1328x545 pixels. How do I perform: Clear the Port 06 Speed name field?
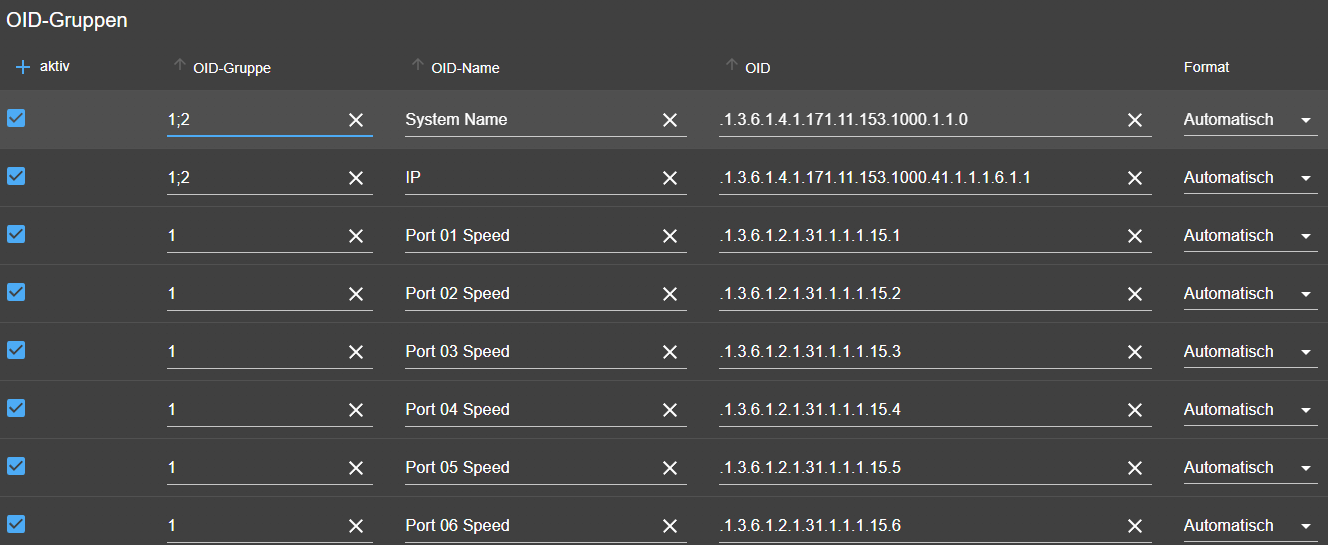tap(670, 526)
